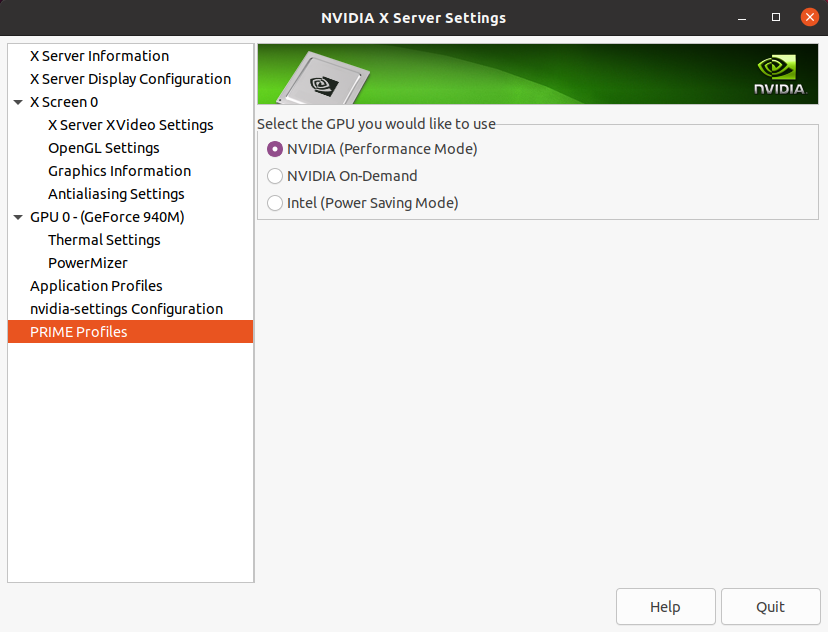This screenshot has width=828, height=632.
Task: Open OpenGL Settings page
Action: [x=104, y=148]
